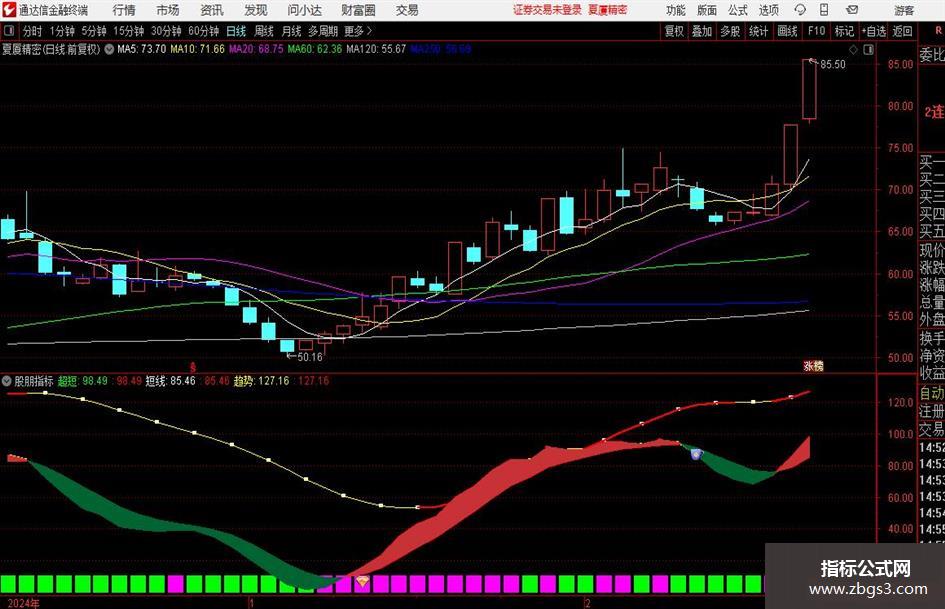Click the red 夏厦精密 stock name in title bar
The width and height of the screenshot is (945, 609).
point(608,10)
